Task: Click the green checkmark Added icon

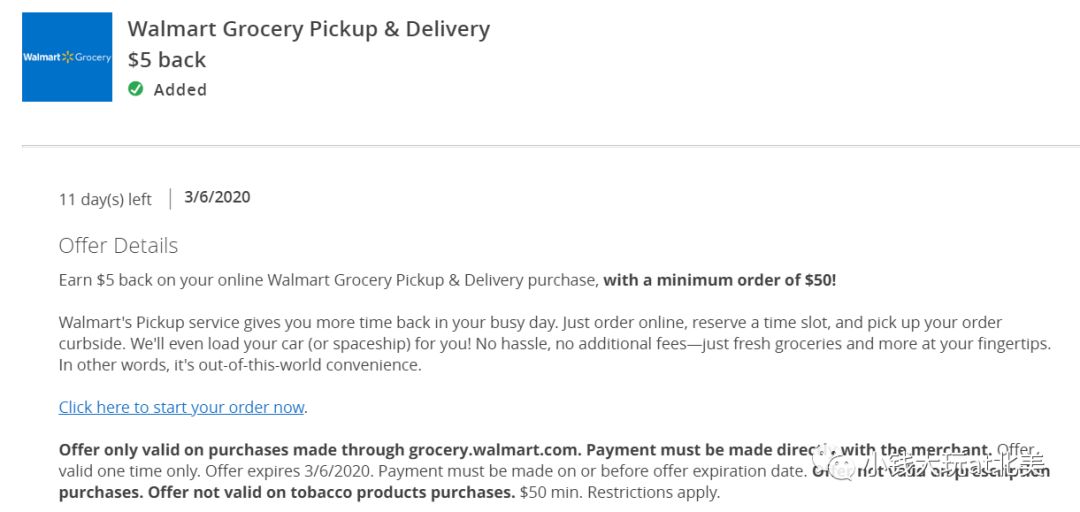Action: click(x=136, y=89)
